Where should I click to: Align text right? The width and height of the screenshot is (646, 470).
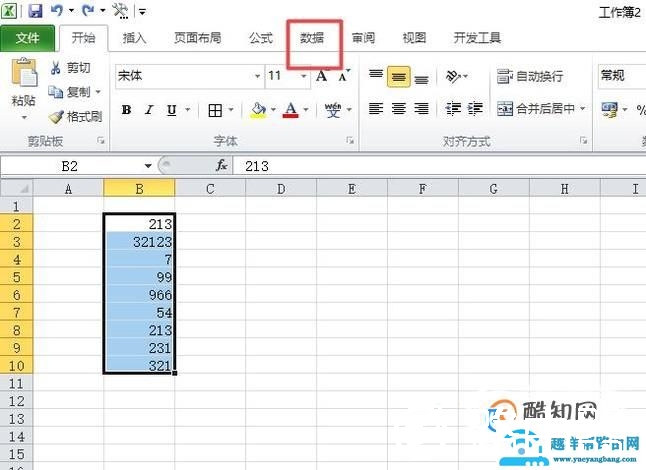[421, 109]
